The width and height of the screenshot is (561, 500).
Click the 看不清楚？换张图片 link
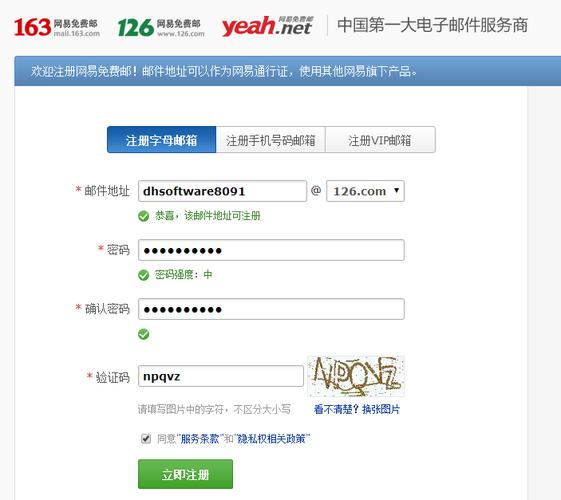click(357, 409)
